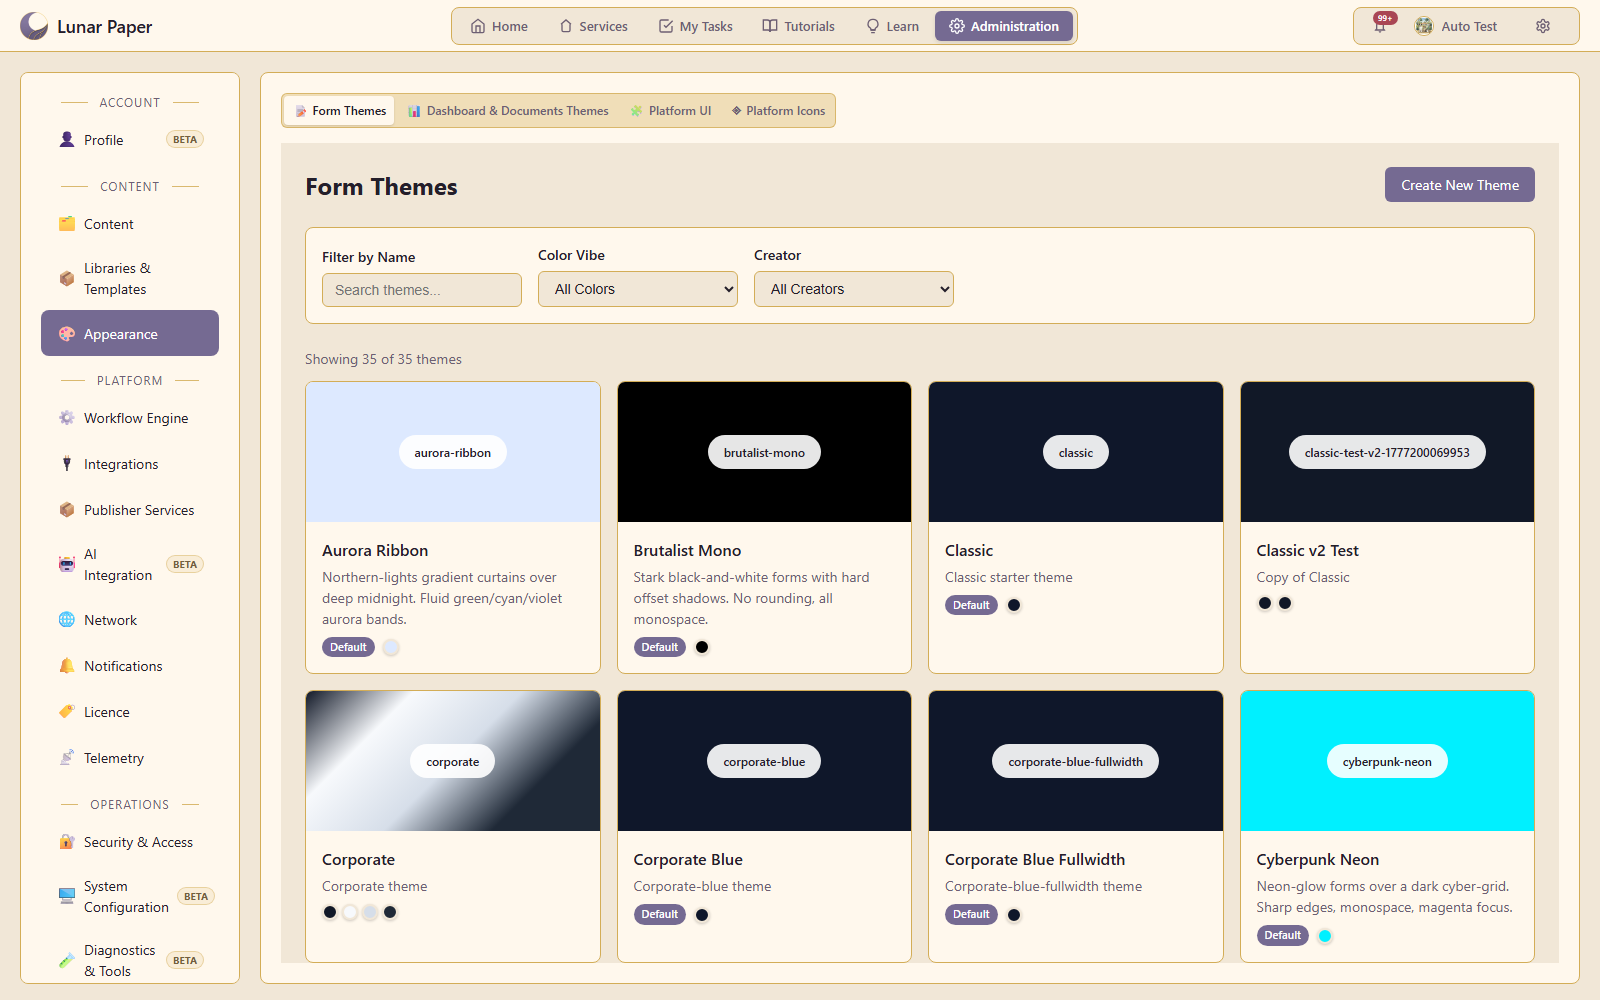Screen dimensions: 1600x1000
Task: Open Workflow Engine settings
Action: tap(130, 418)
